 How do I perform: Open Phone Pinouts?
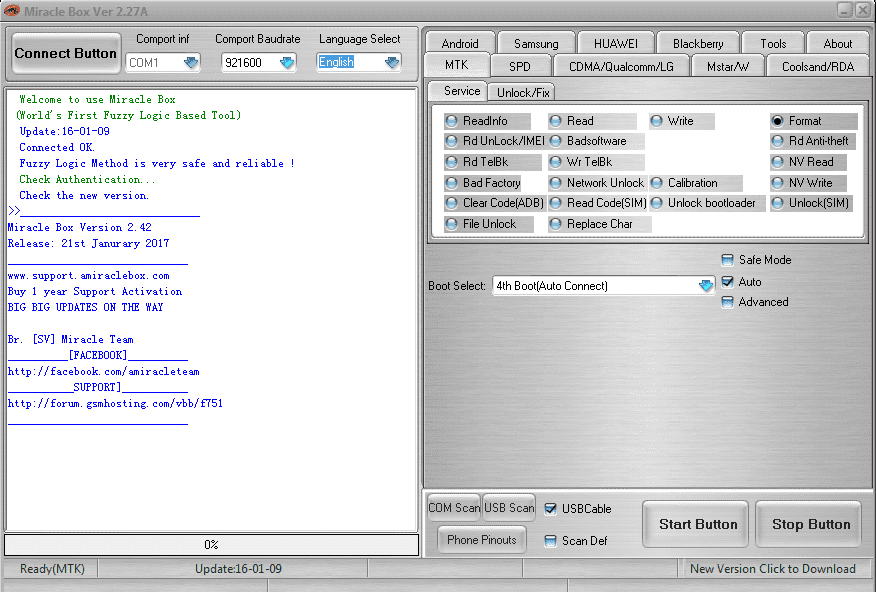click(x=482, y=540)
